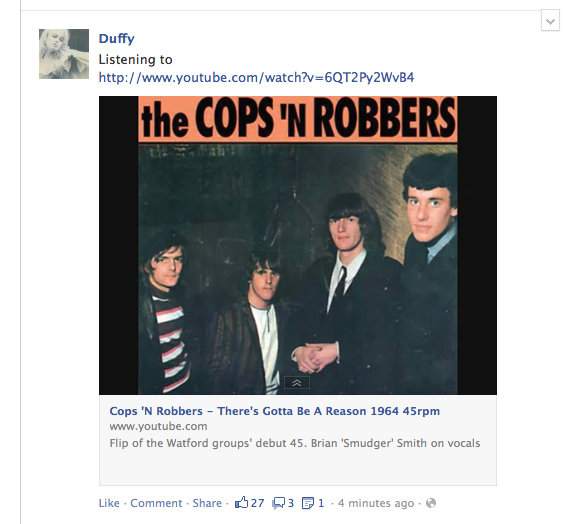Click the www.youtube.com source domain
The width and height of the screenshot is (567, 524).
point(158,426)
